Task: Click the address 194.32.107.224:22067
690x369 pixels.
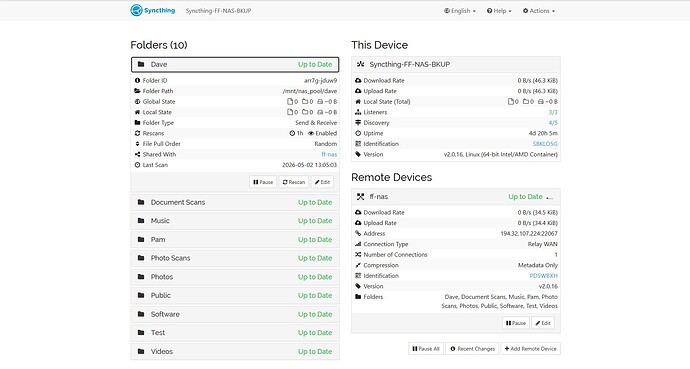Action: pos(529,234)
